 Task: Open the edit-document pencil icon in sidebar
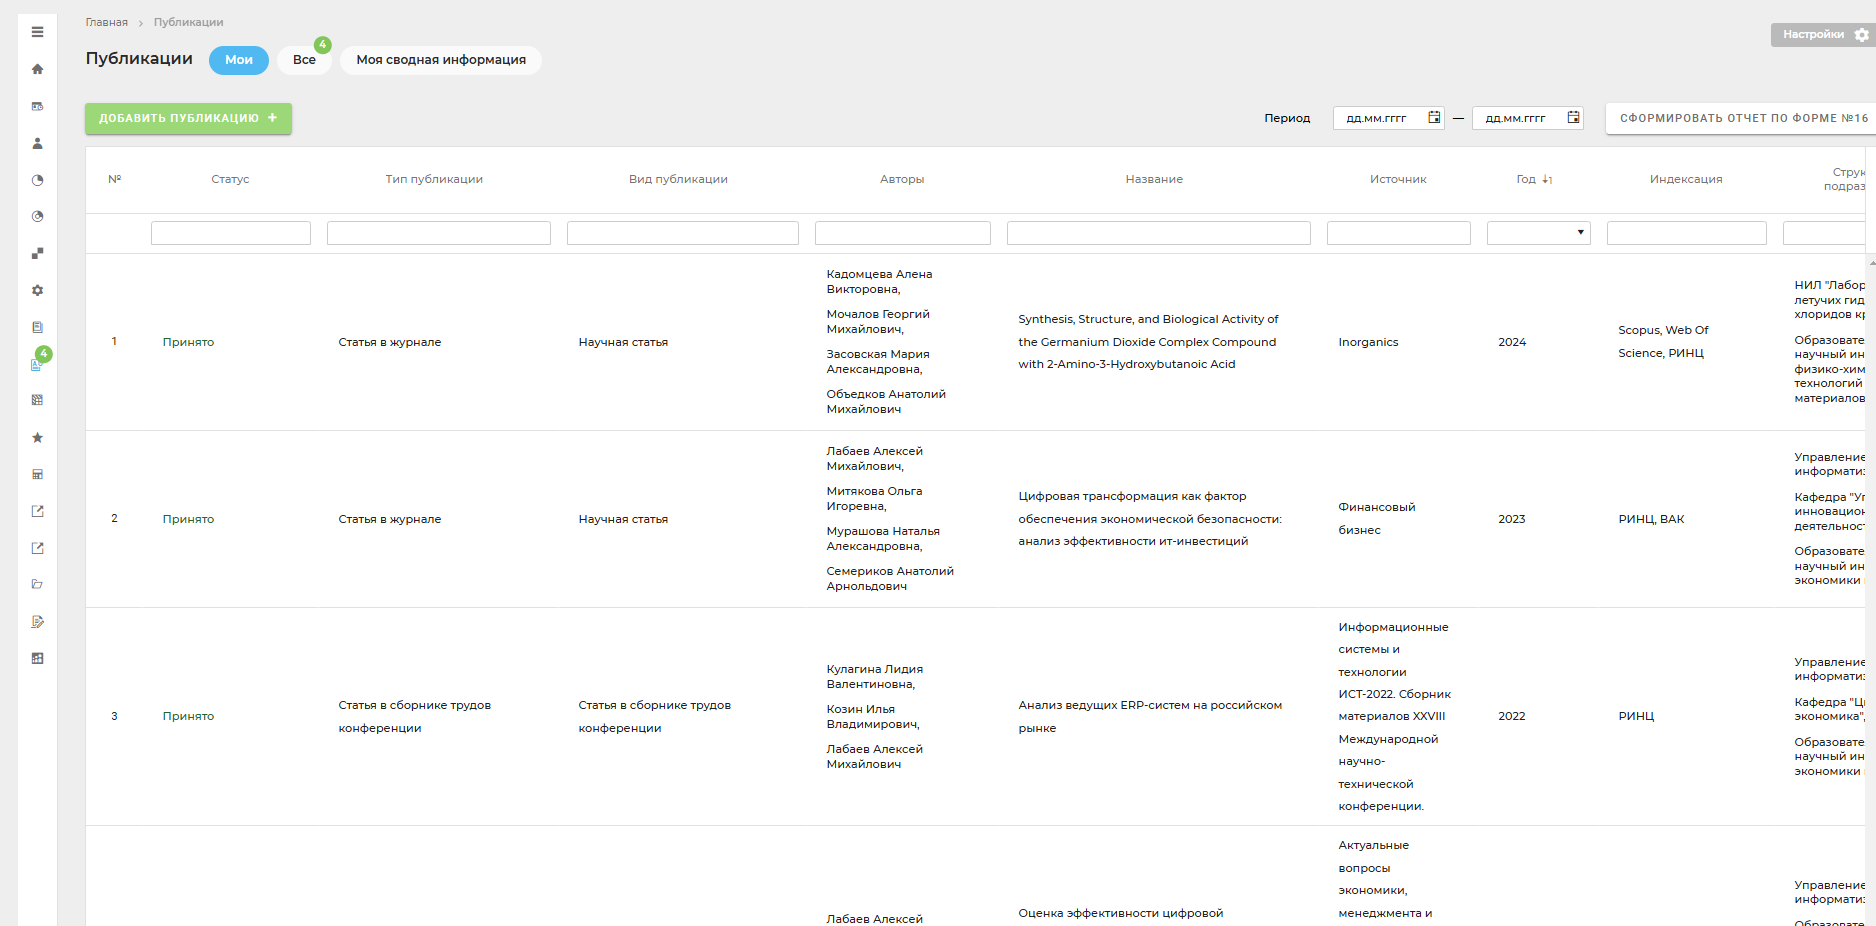pyautogui.click(x=37, y=621)
